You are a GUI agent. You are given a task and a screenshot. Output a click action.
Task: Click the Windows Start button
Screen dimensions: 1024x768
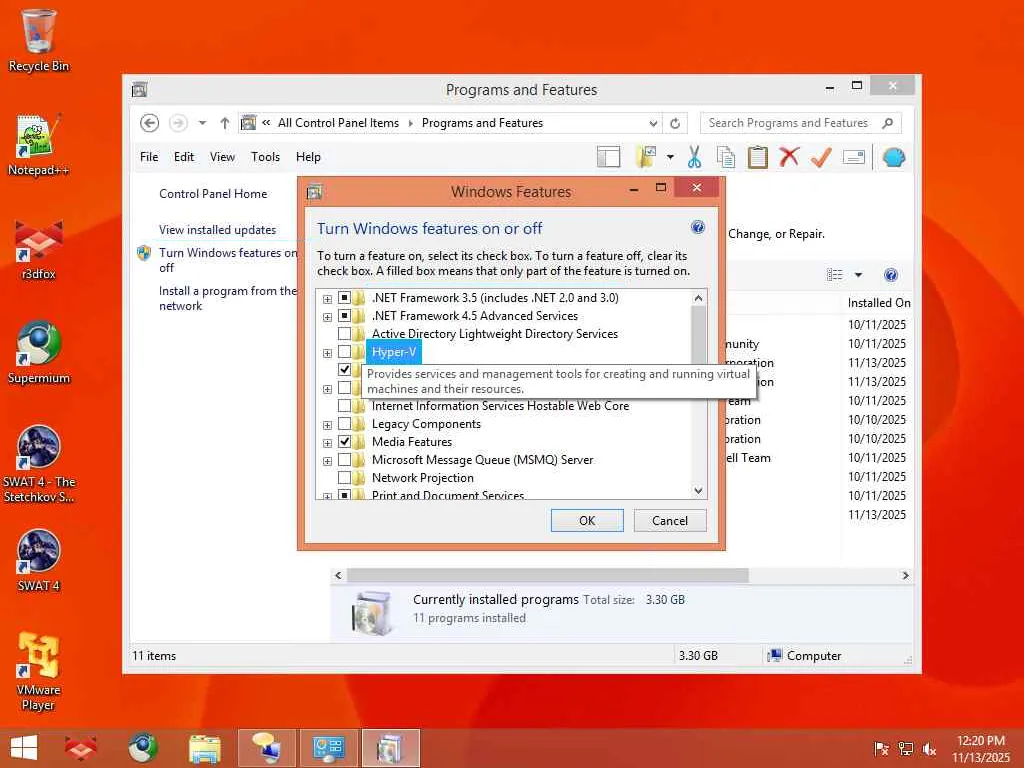24,748
